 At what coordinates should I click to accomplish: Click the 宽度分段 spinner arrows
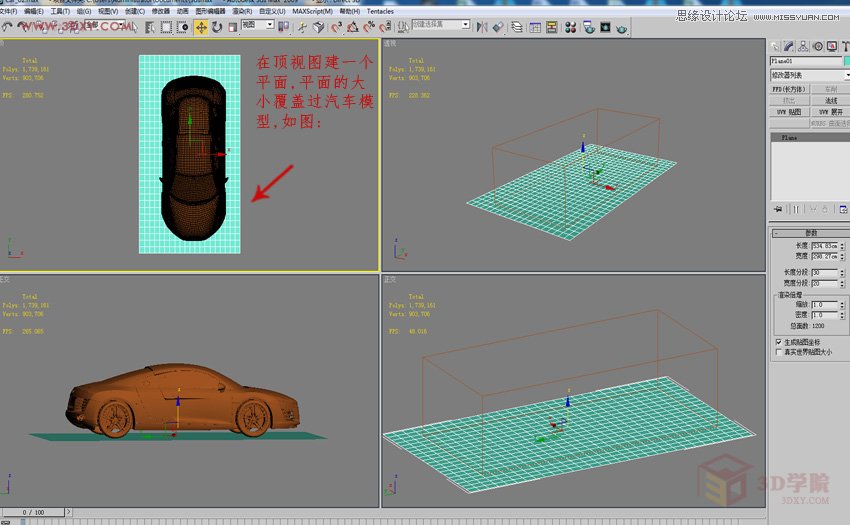(x=842, y=284)
